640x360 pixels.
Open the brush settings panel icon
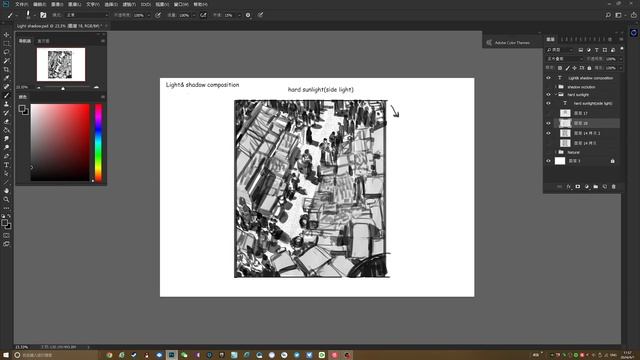tap(43, 15)
